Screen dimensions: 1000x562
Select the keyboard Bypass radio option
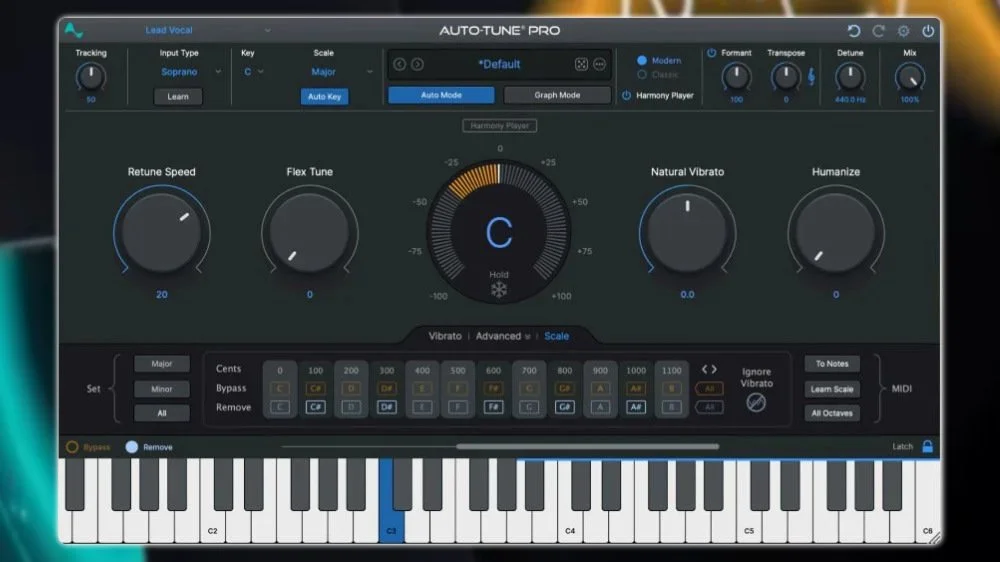pos(72,447)
